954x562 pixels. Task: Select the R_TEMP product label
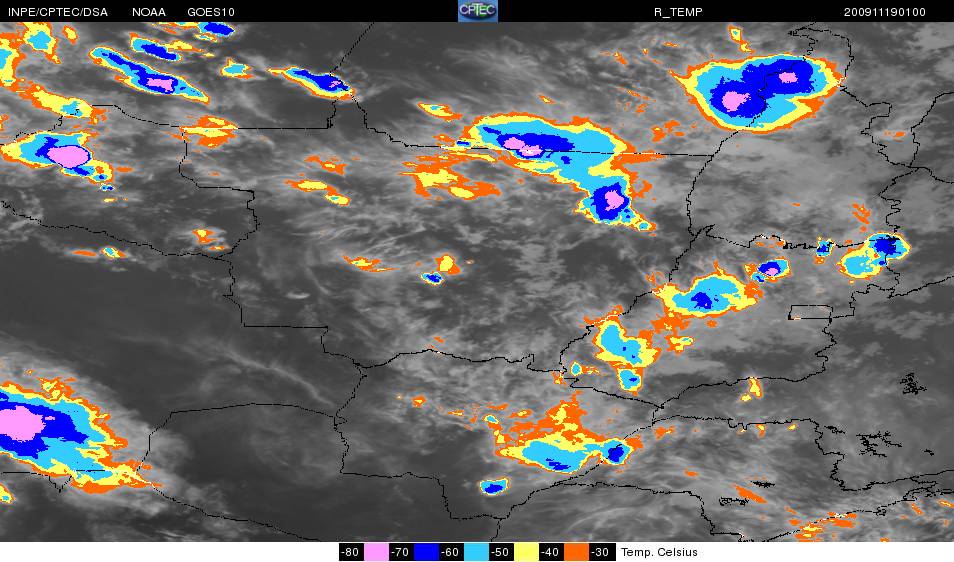point(678,12)
